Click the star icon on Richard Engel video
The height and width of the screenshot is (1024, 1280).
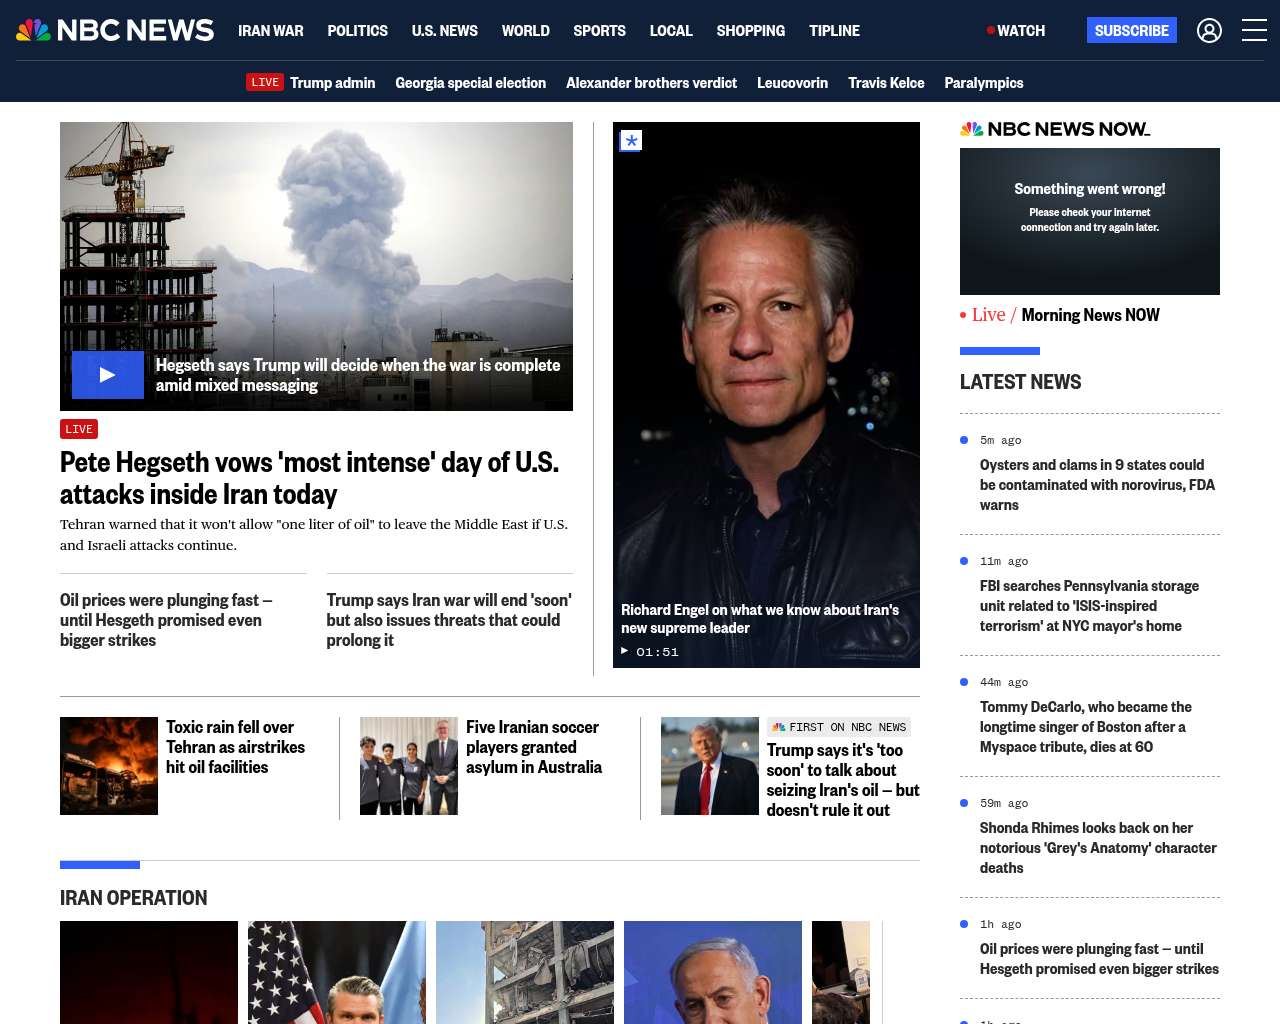tap(631, 141)
